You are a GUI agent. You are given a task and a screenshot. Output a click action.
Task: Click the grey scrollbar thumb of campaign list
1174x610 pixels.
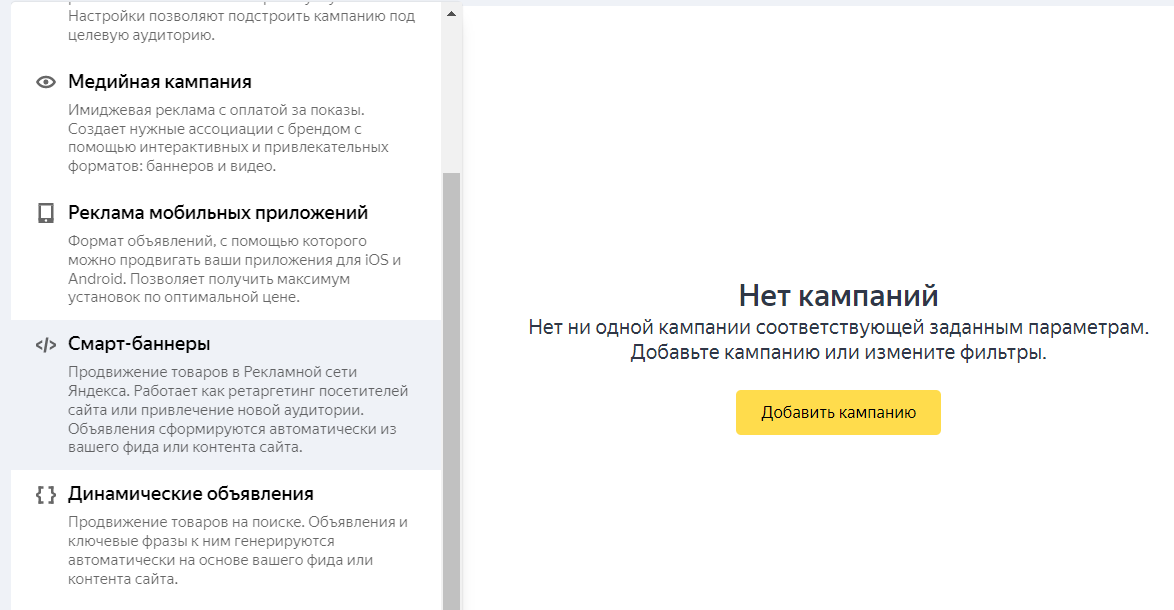(x=451, y=390)
